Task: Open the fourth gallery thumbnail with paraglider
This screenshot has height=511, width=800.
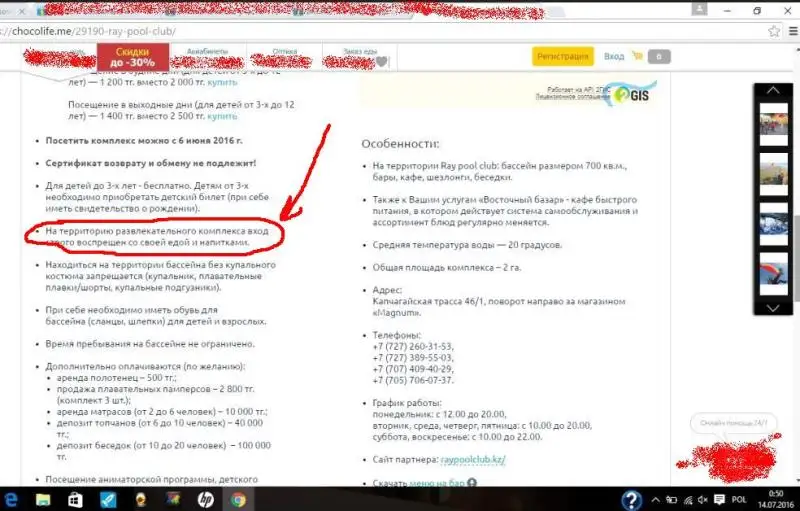Action: click(773, 273)
